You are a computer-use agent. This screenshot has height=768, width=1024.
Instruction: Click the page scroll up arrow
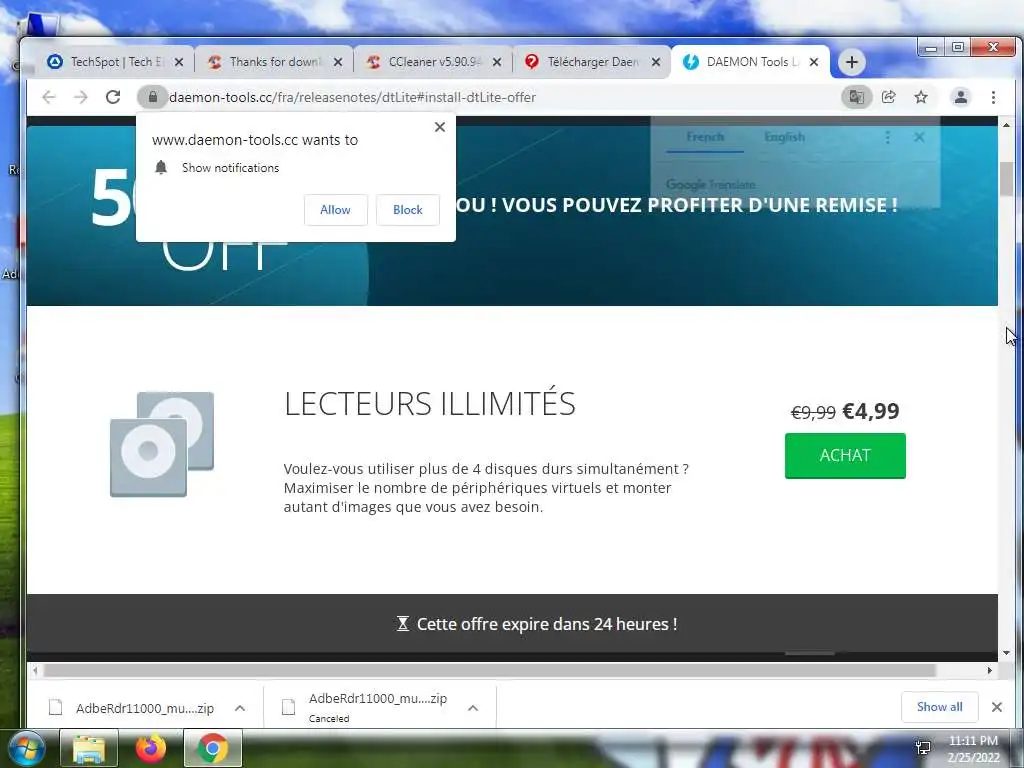(x=1006, y=124)
